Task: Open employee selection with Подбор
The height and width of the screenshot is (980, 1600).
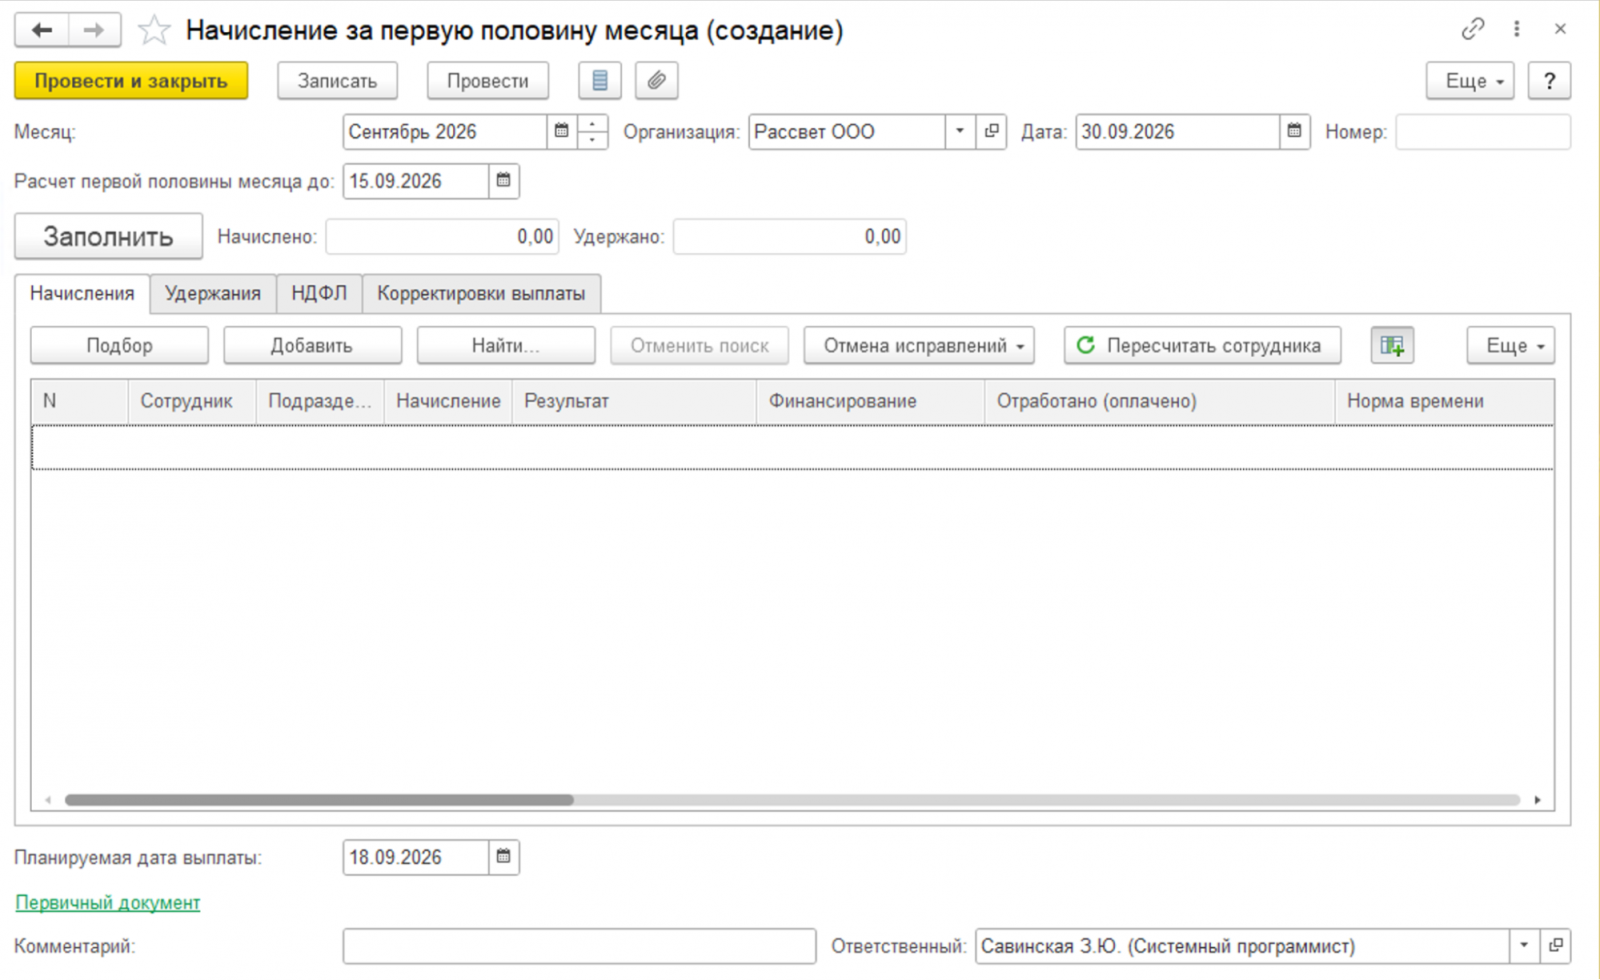Action: click(x=119, y=346)
